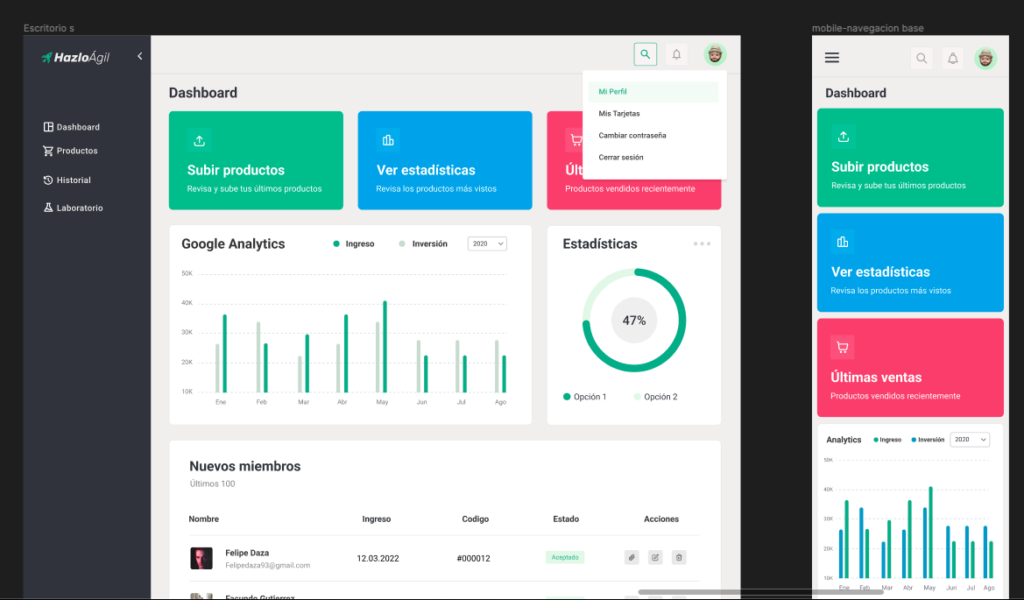Click attachment icon in Felipe Daza row

pos(631,557)
